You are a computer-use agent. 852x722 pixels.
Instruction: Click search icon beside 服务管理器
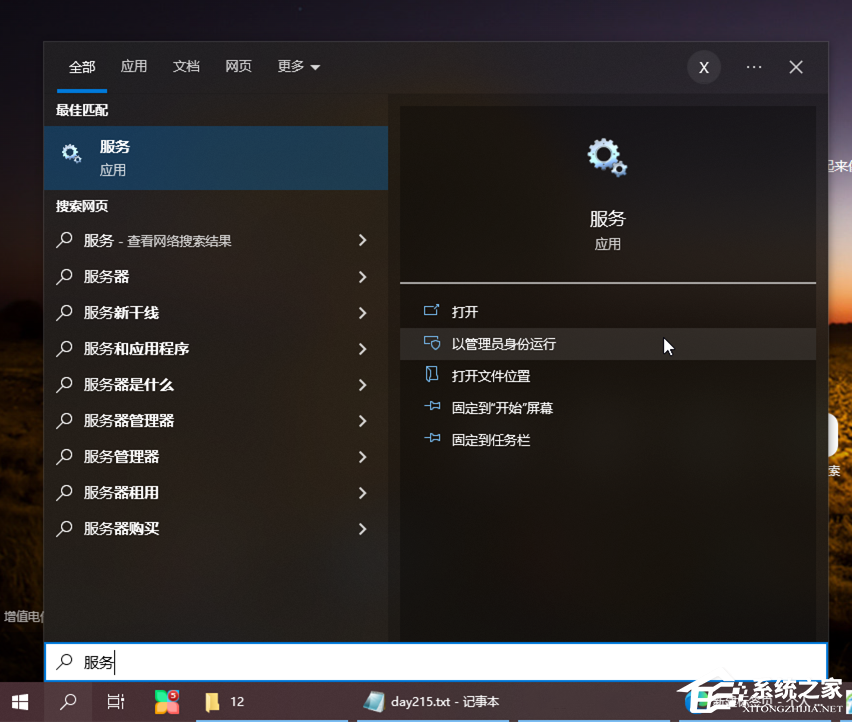click(65, 456)
